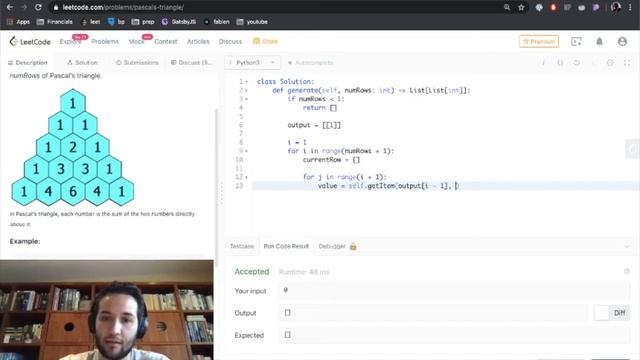
Task: Click the editor info icon
Action: 543,62
